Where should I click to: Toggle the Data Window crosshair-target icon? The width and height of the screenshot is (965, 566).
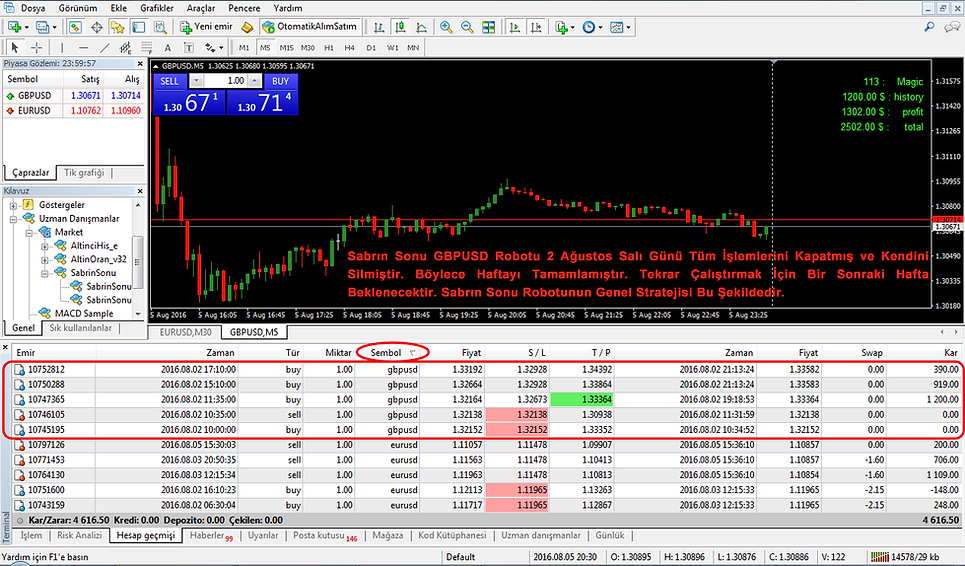97,27
